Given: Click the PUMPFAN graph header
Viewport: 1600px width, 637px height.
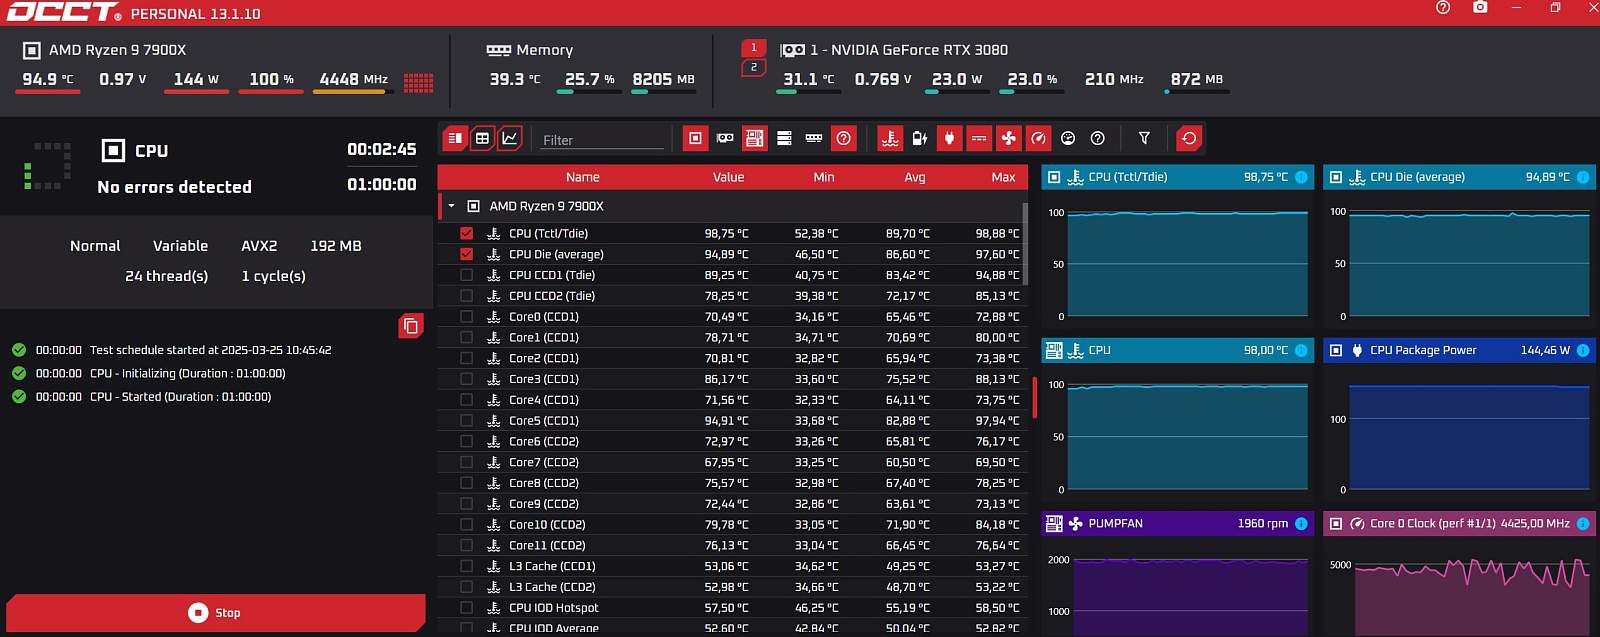Looking at the screenshot, I should point(1177,523).
